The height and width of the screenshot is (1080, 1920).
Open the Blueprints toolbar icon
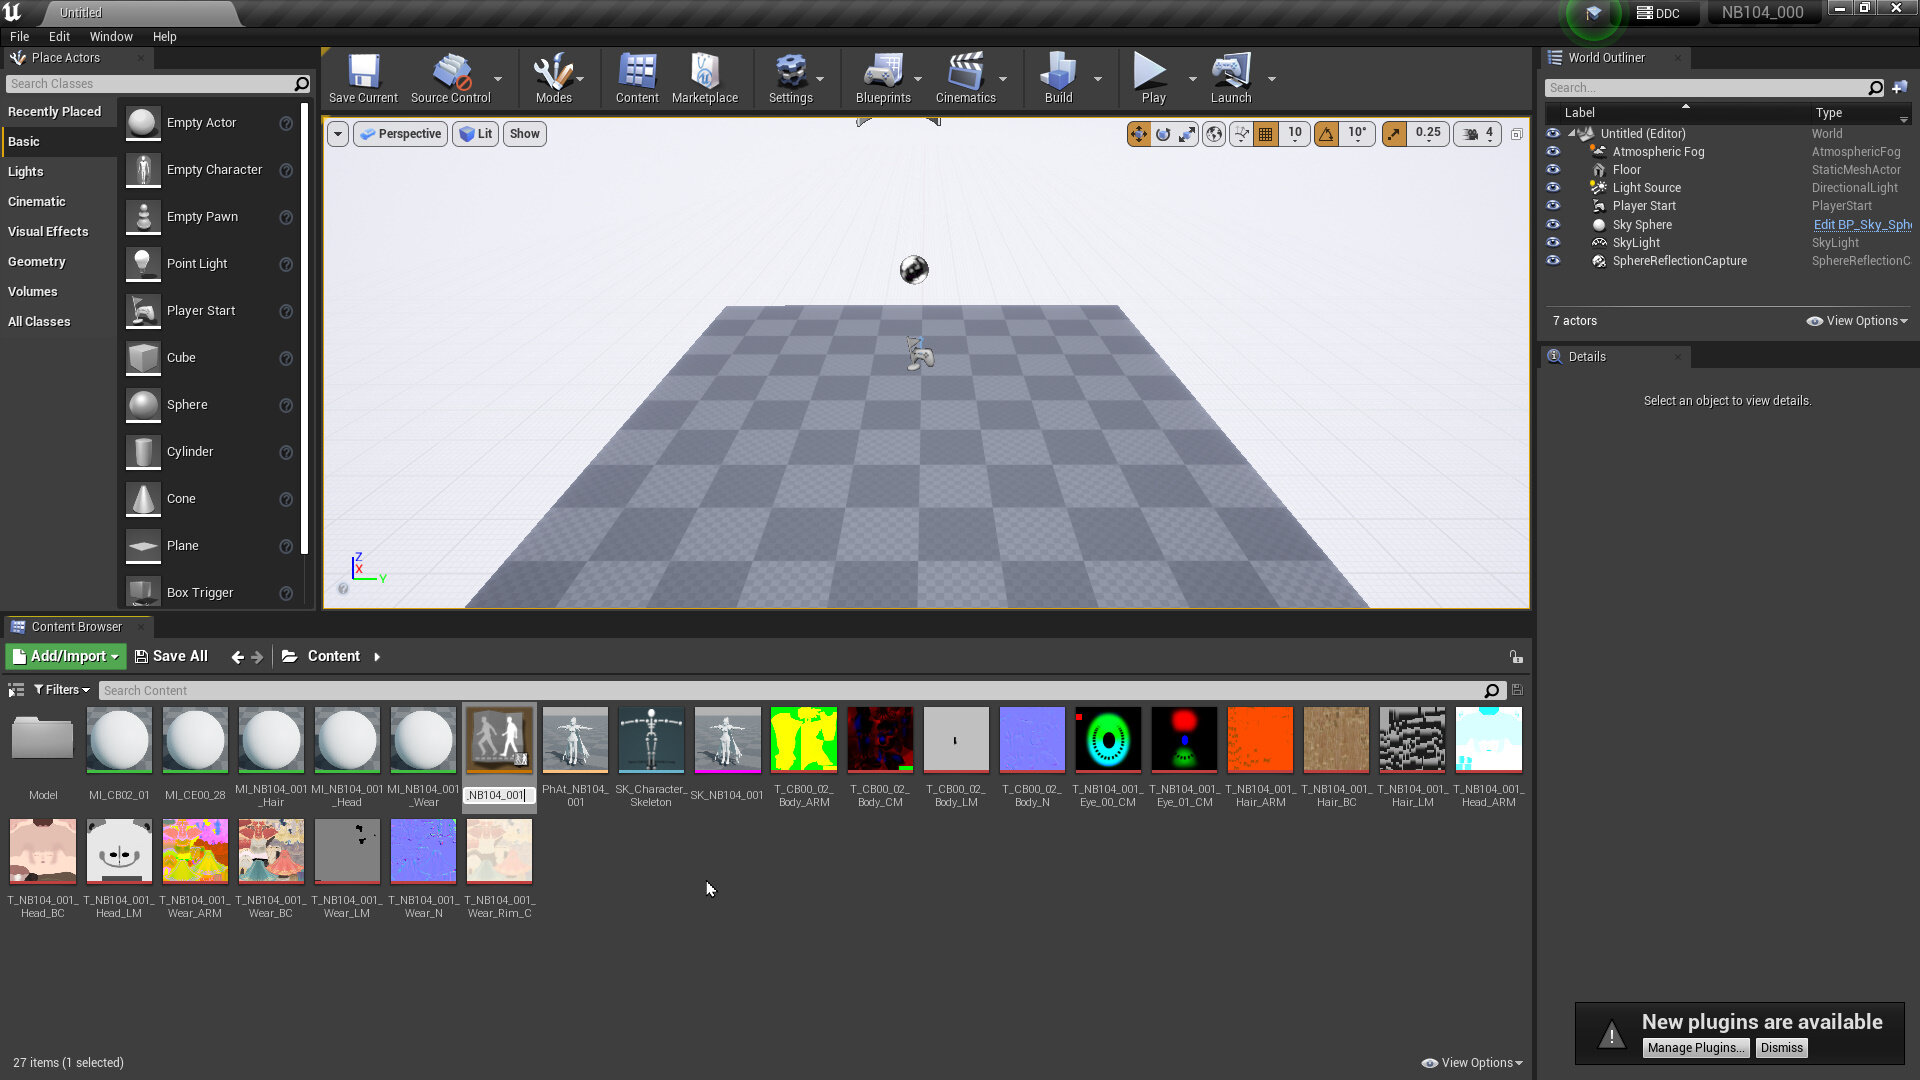[x=883, y=78]
